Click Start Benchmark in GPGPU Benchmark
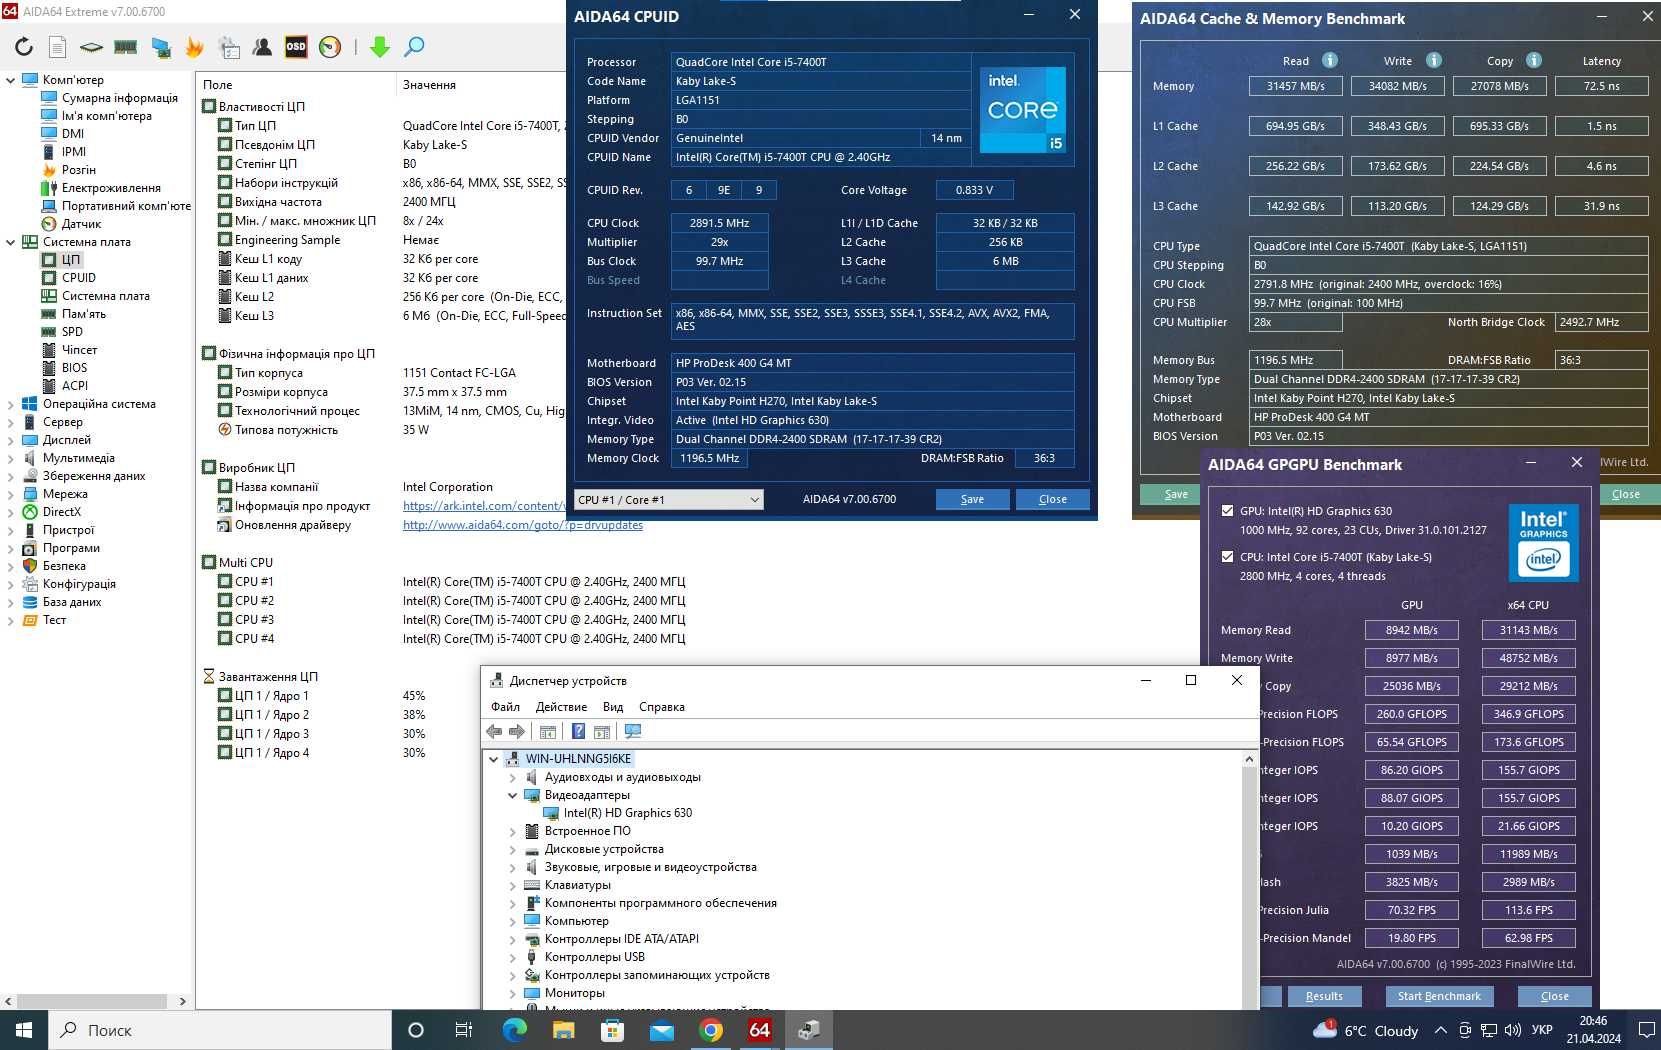This screenshot has width=1661, height=1050. coord(1439,996)
